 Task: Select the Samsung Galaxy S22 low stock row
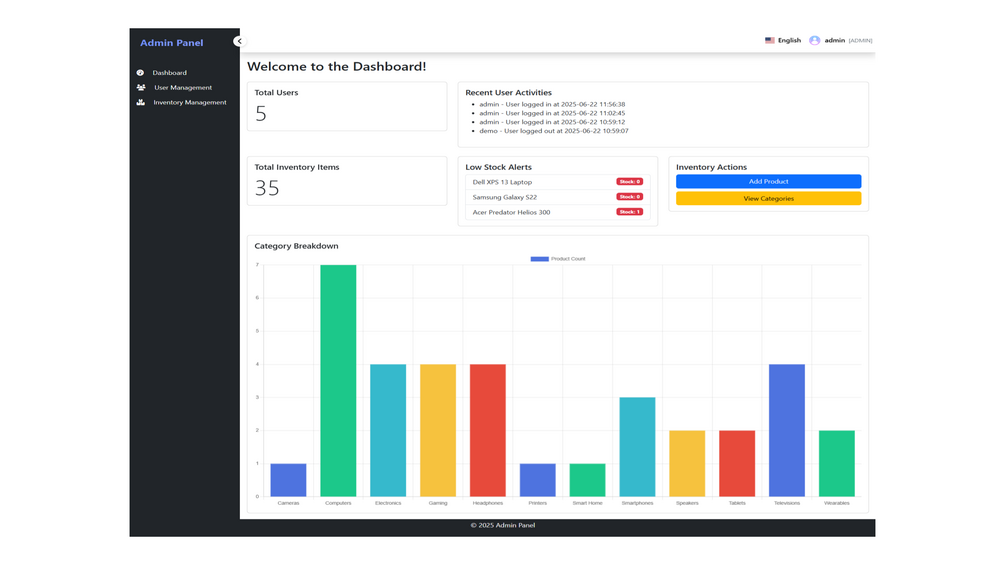558,197
